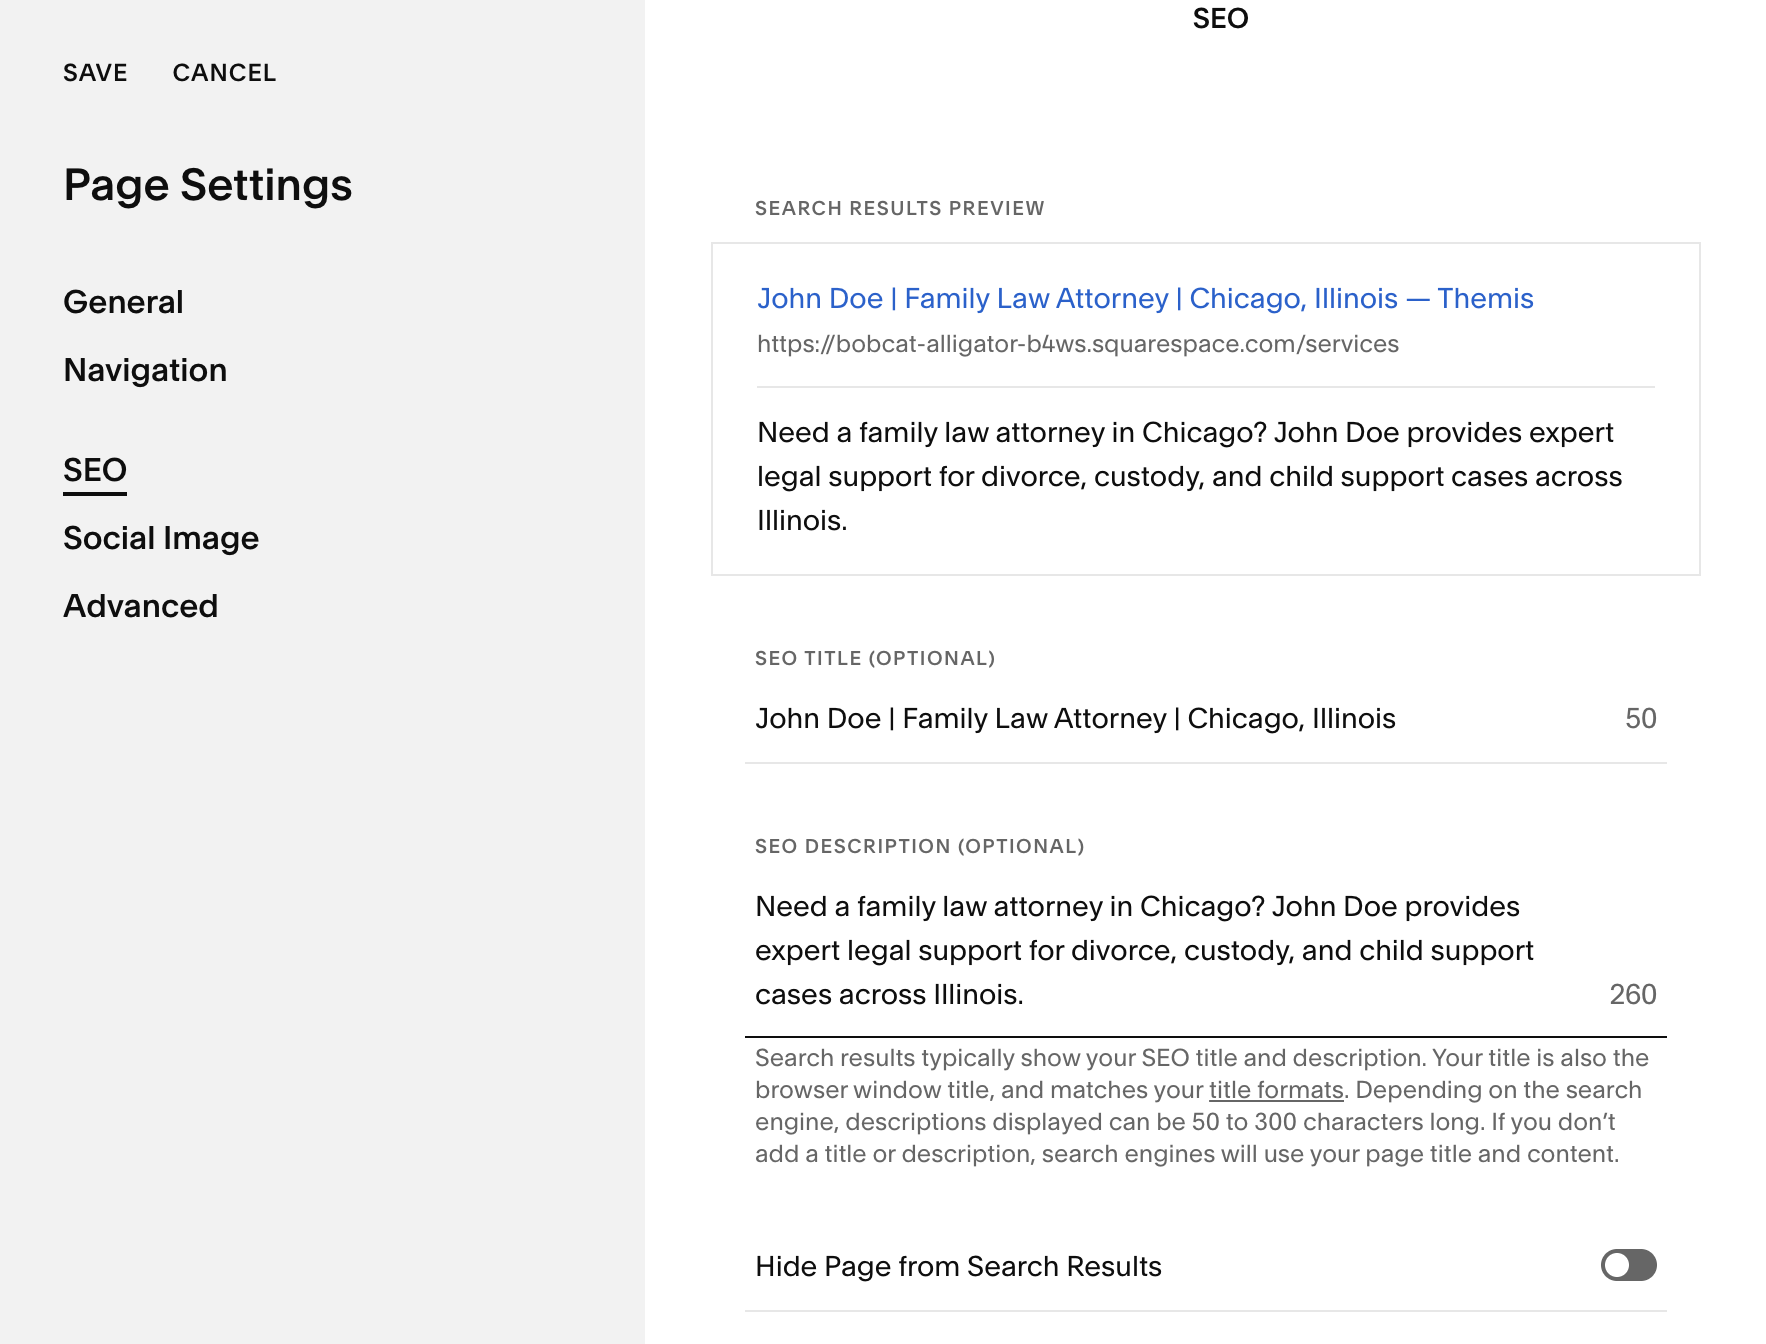The image size is (1766, 1344).
Task: Open the Advanced settings tab
Action: 140,604
